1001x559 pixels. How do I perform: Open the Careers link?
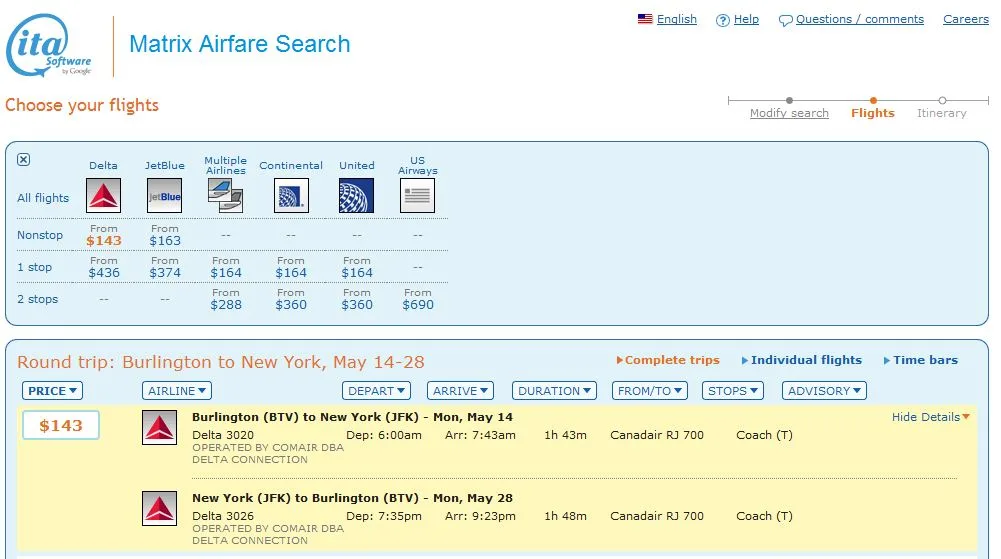(966, 19)
